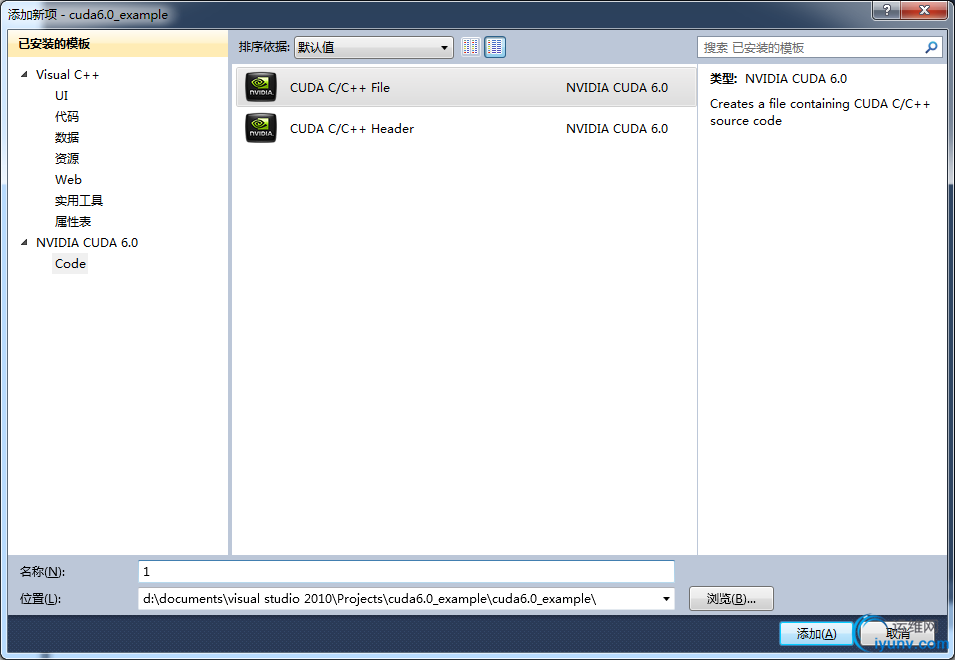Click the CUDA C/C++ Header name text
This screenshot has height=660, width=955.
pos(352,128)
